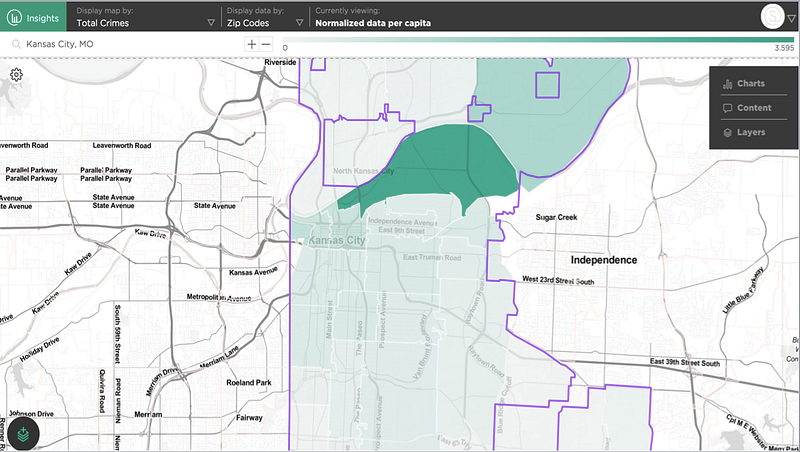800x452 pixels.
Task: Click the 'West 23rd Street South' label
Action: point(558,280)
